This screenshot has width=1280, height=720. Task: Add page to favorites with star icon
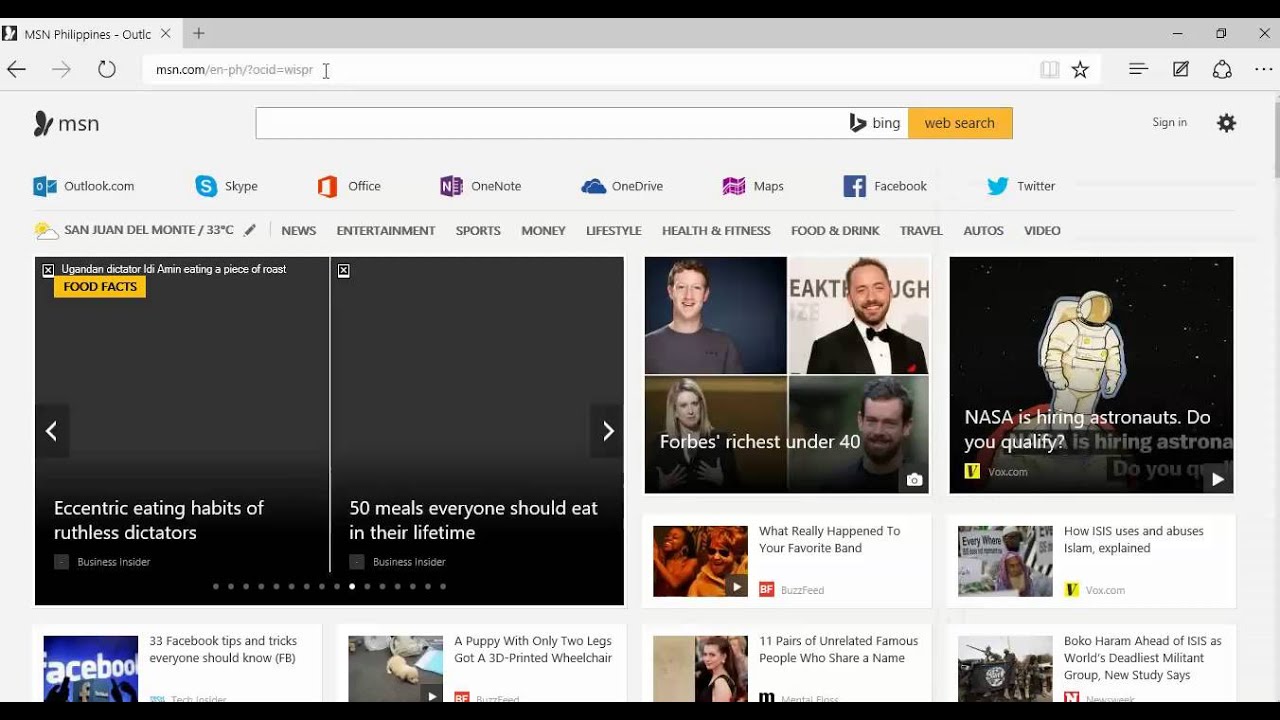pos(1080,69)
